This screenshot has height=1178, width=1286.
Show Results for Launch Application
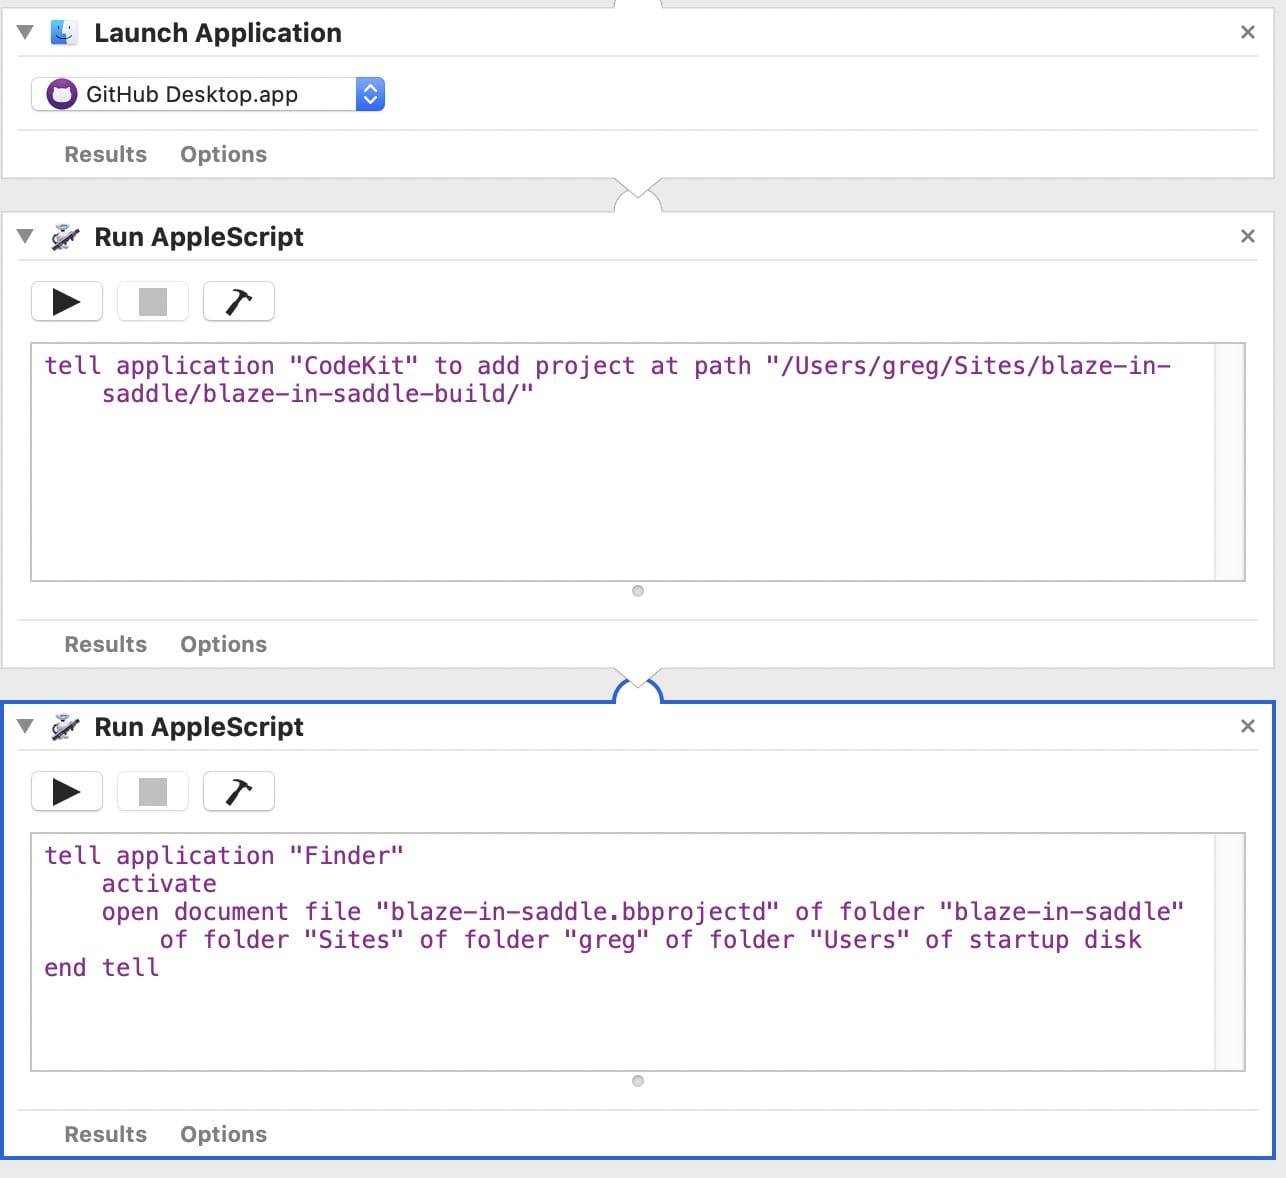106,154
